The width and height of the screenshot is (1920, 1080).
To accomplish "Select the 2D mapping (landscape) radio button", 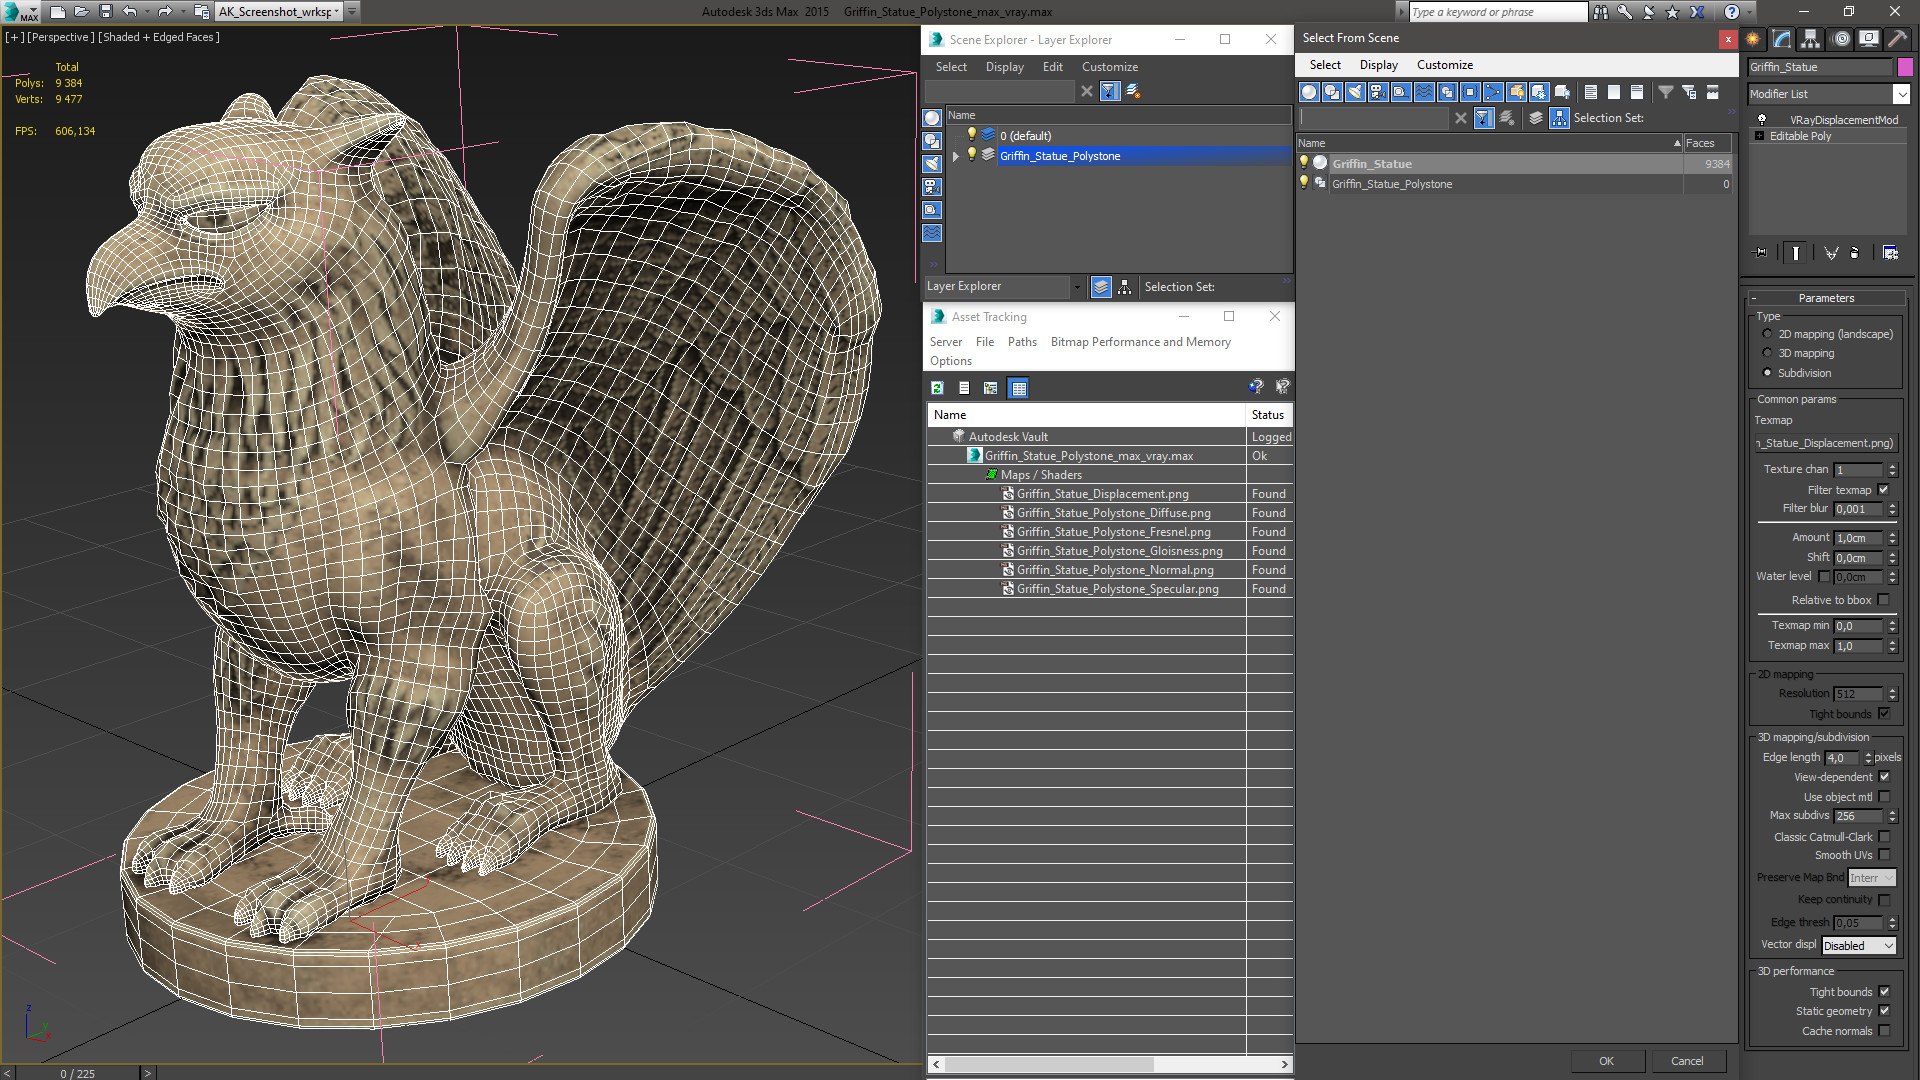I will tap(1767, 334).
